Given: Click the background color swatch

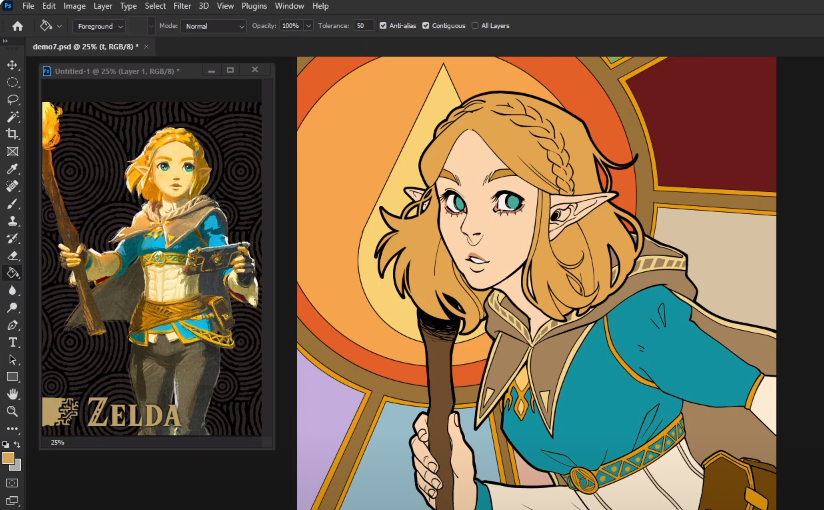Looking at the screenshot, I should pos(18,466).
